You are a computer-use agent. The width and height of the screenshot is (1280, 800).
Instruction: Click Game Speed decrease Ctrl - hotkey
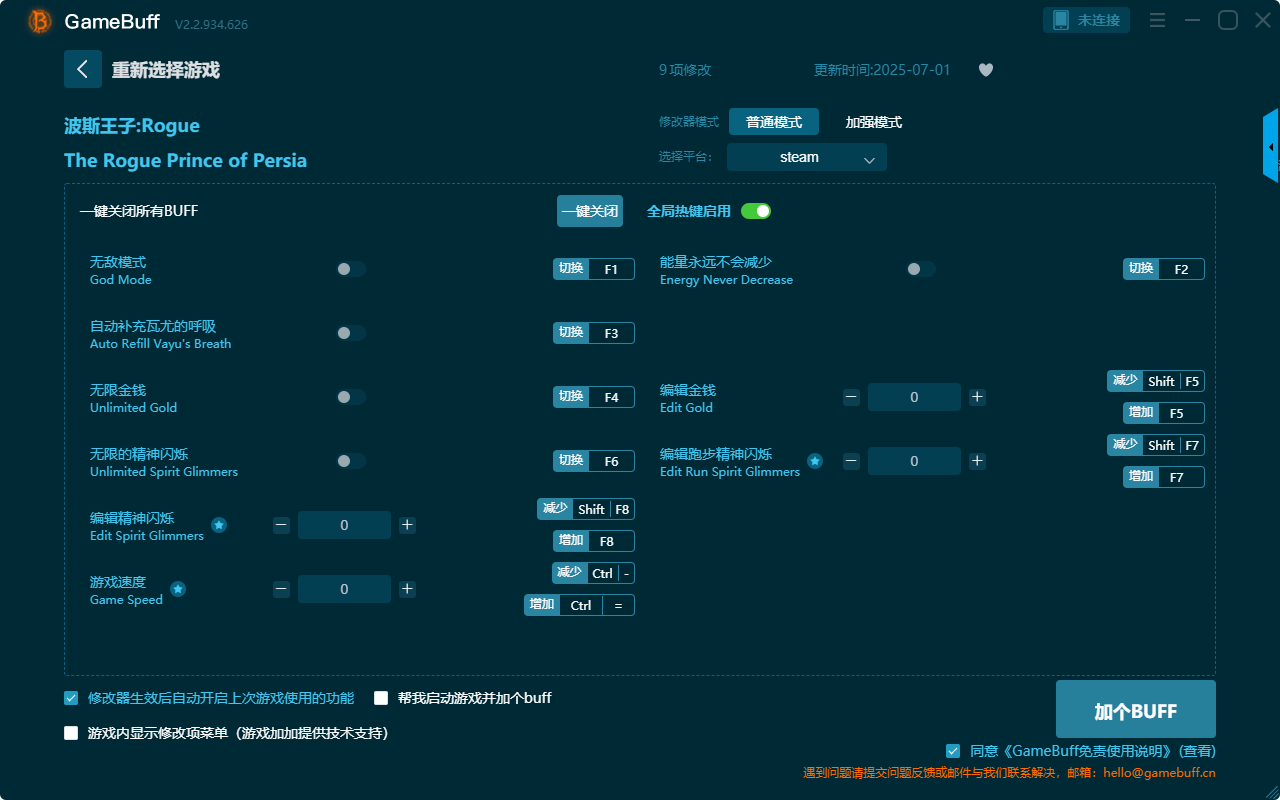pos(593,573)
